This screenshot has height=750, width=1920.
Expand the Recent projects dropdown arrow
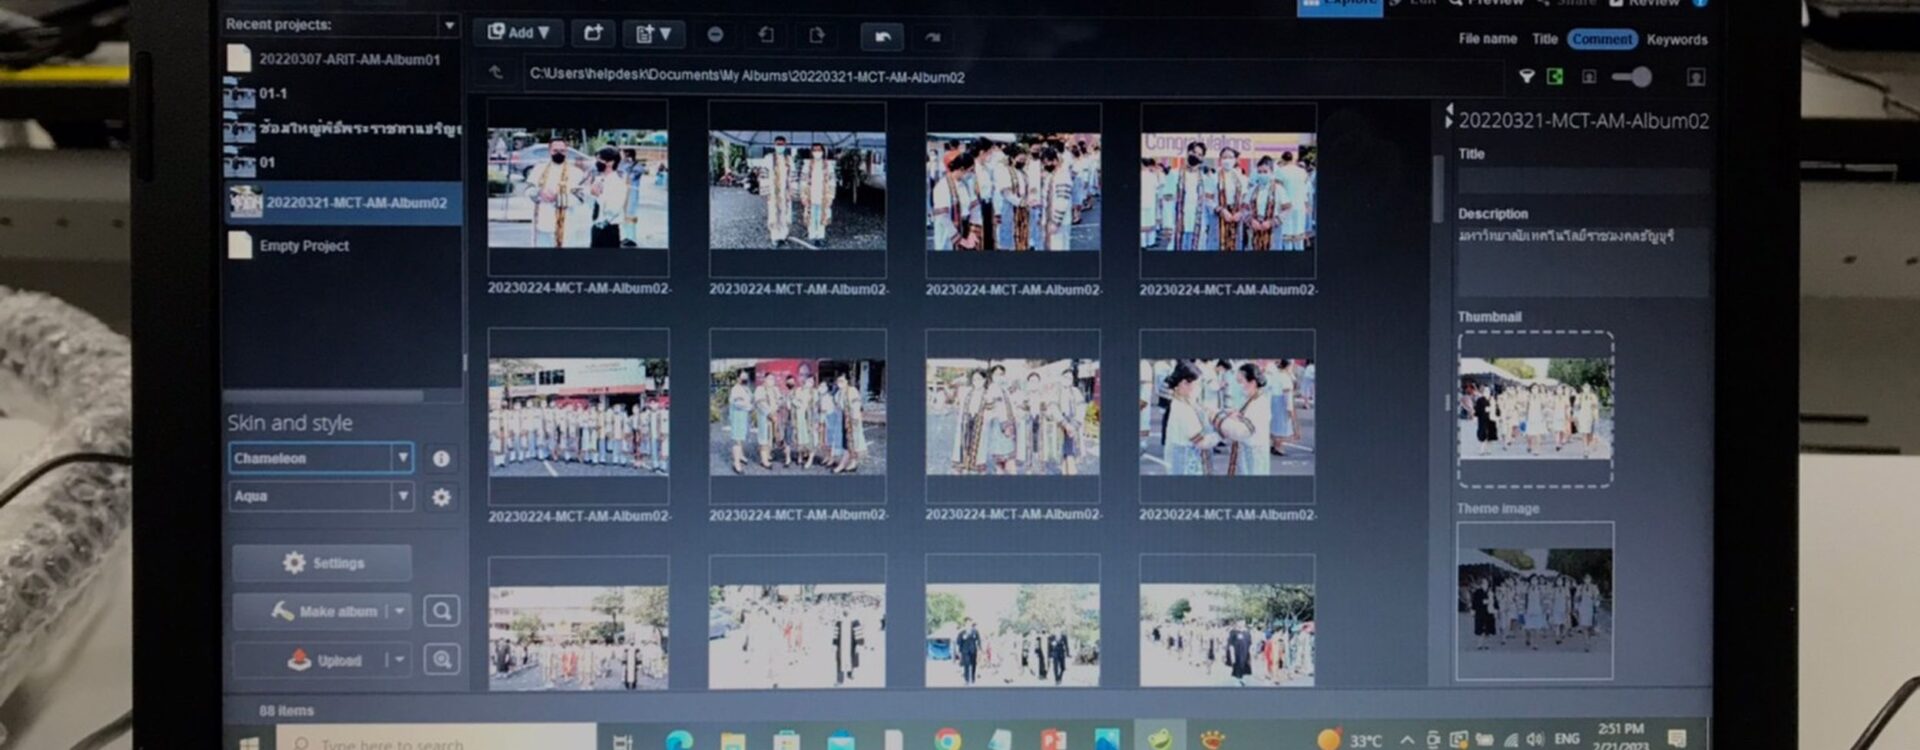tap(449, 25)
